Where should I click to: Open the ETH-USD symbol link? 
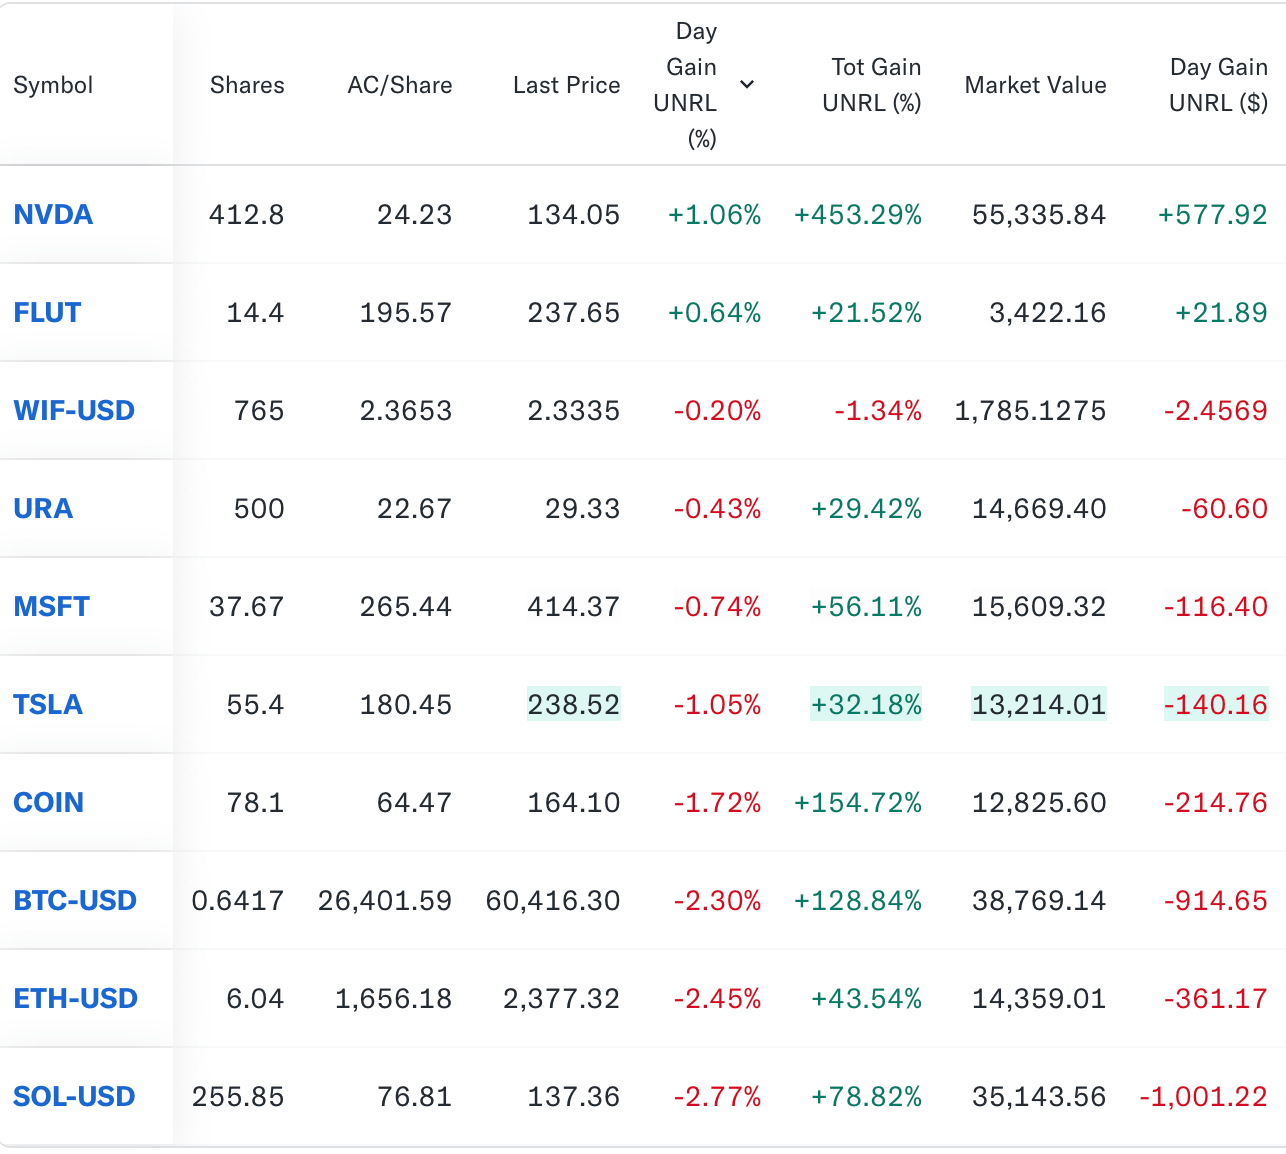tap(76, 999)
